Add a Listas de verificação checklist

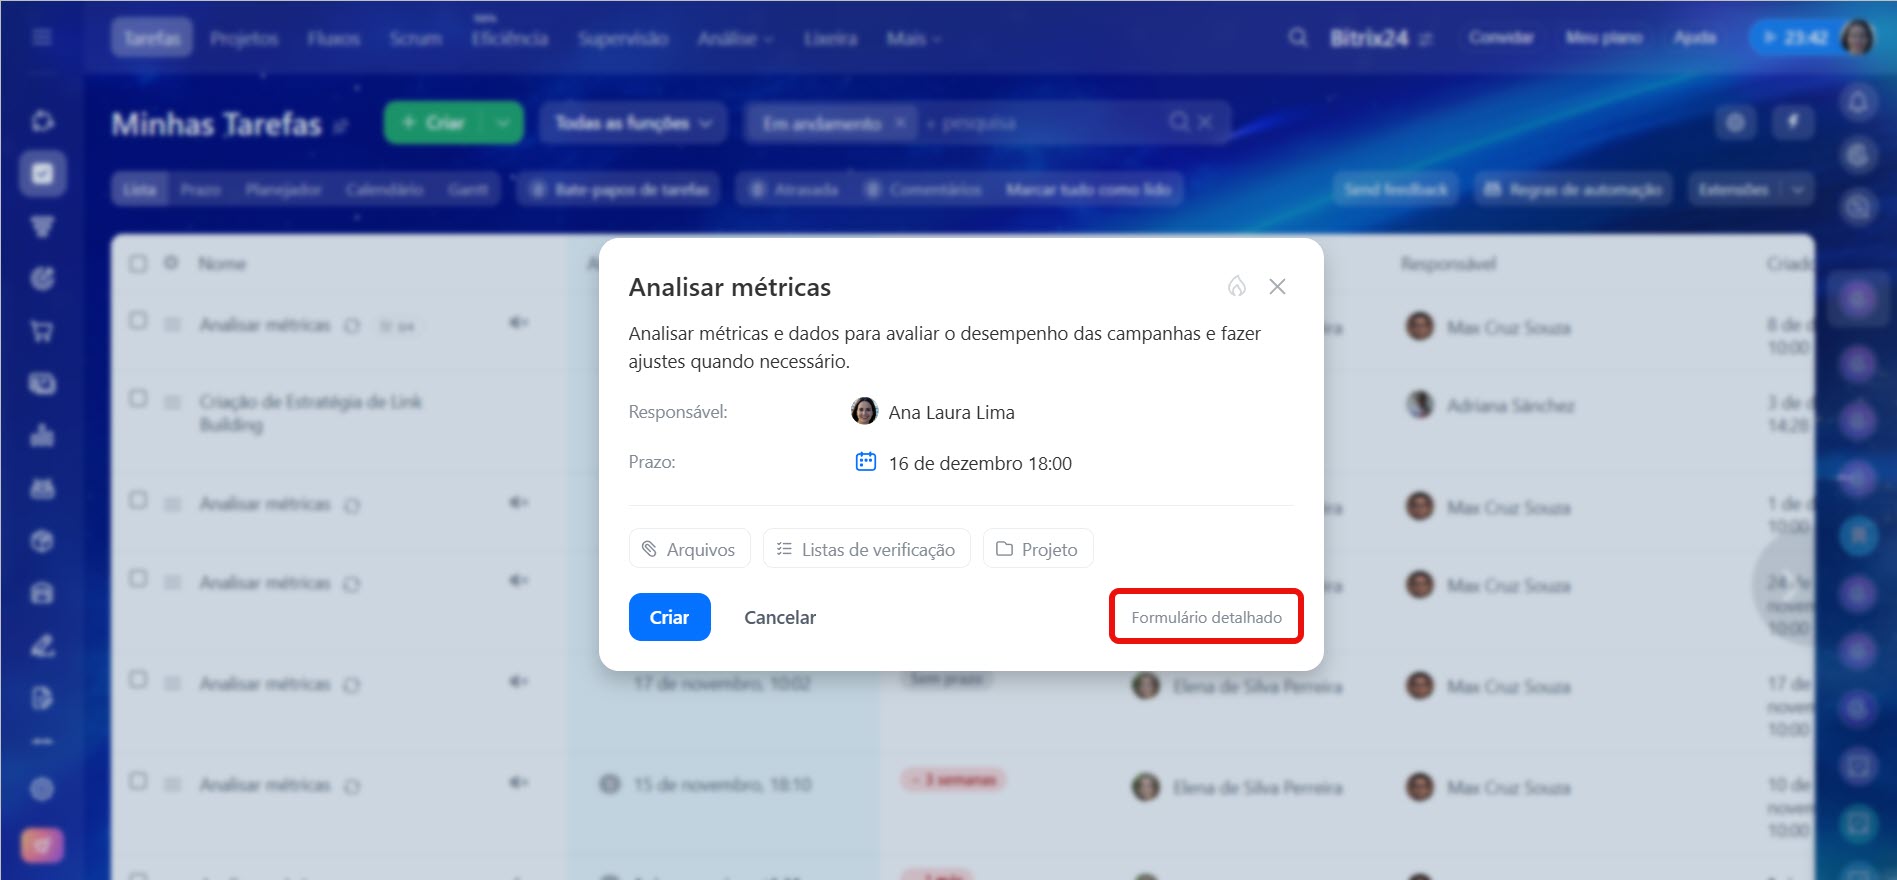click(866, 549)
